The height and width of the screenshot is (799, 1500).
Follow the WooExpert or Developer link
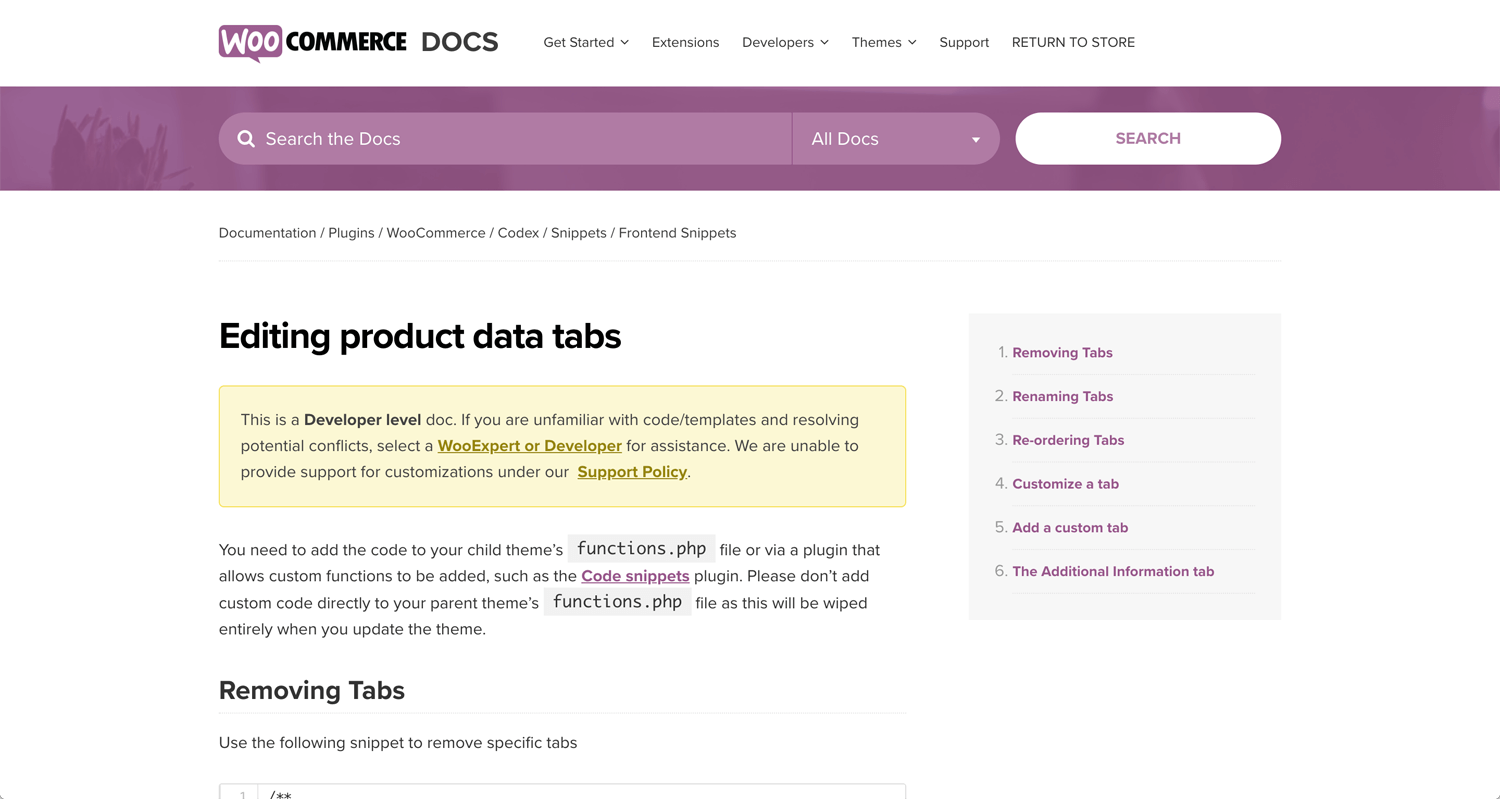pyautogui.click(x=530, y=446)
